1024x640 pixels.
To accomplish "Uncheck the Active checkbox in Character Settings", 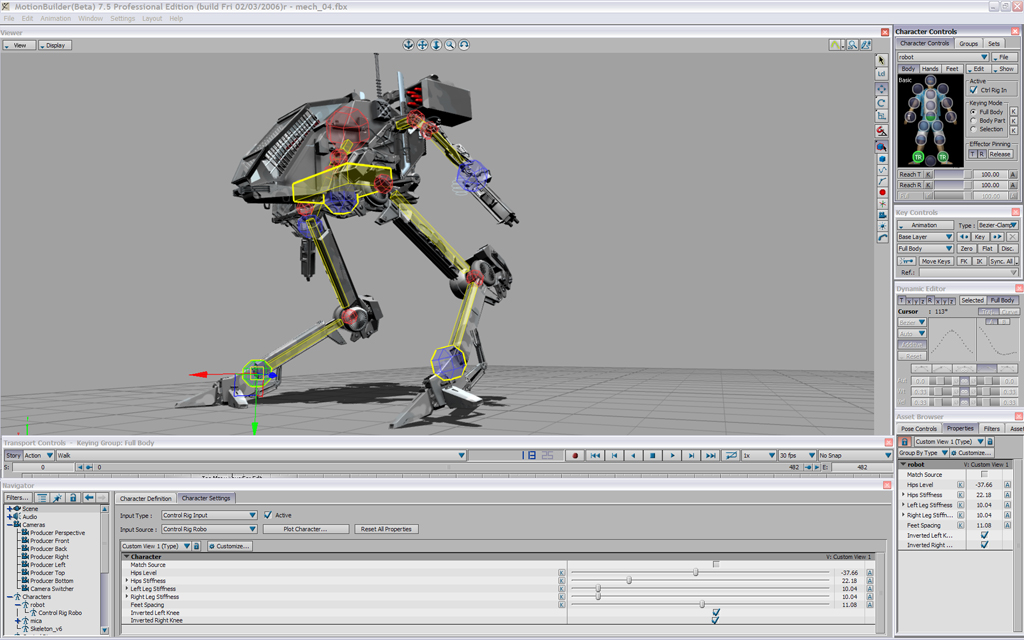I will (x=267, y=515).
